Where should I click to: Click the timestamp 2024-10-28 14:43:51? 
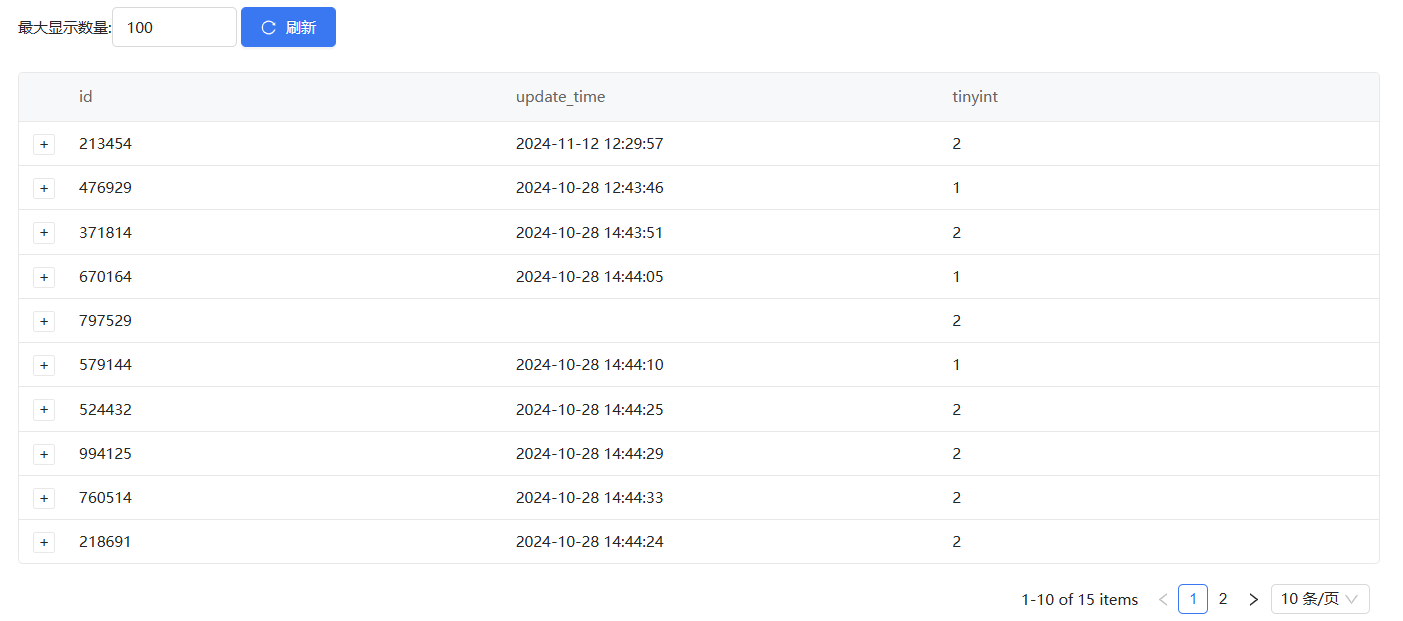point(590,232)
